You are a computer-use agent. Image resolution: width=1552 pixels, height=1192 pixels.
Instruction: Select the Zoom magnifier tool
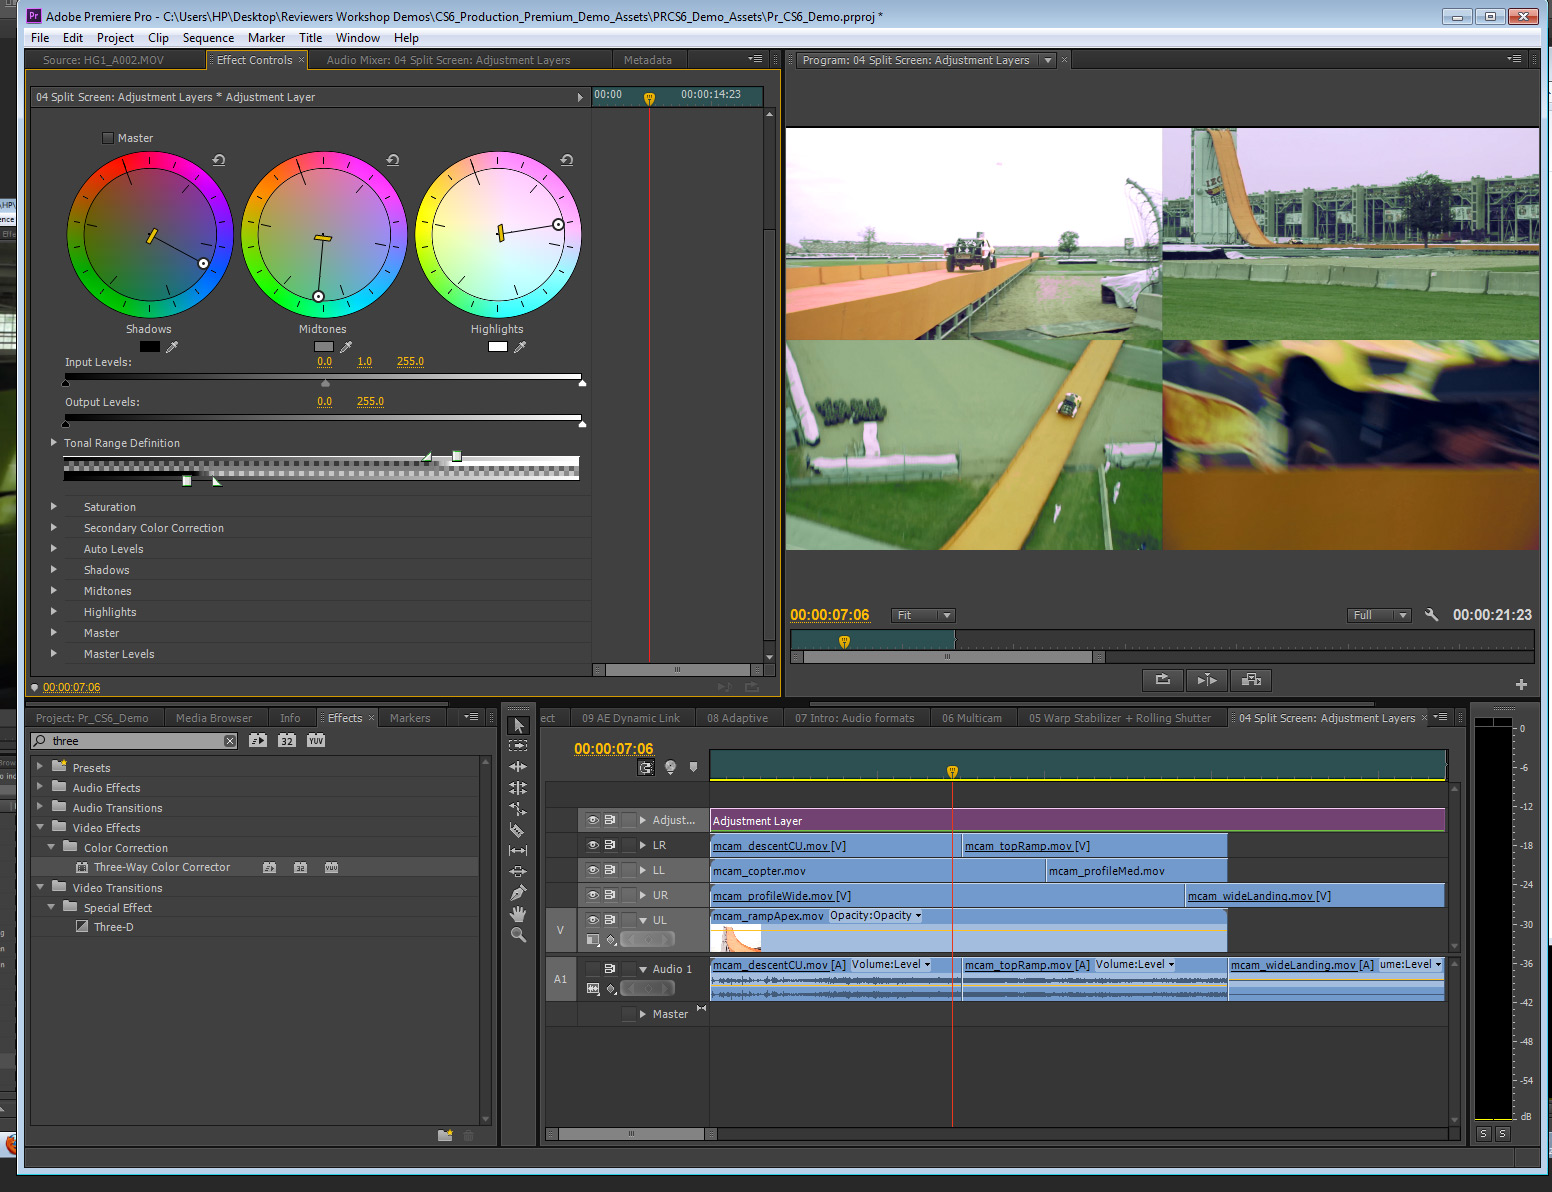518,935
